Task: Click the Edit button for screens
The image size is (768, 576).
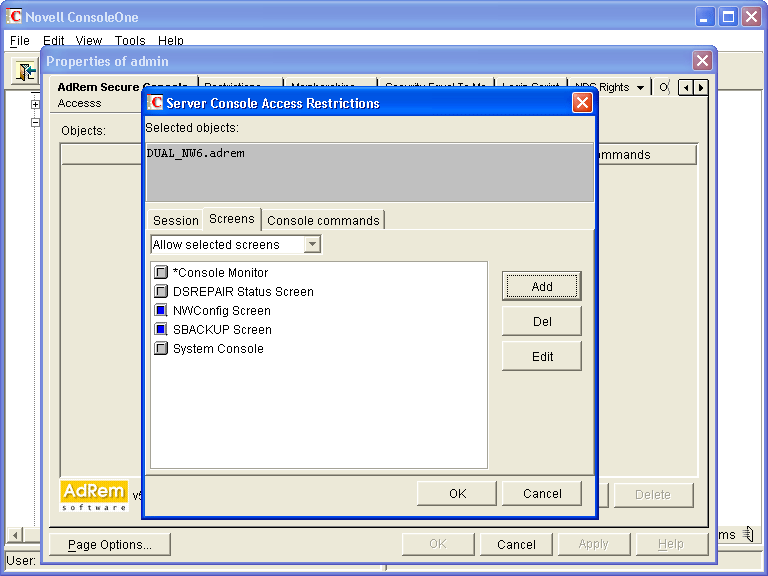Action: pos(542,357)
